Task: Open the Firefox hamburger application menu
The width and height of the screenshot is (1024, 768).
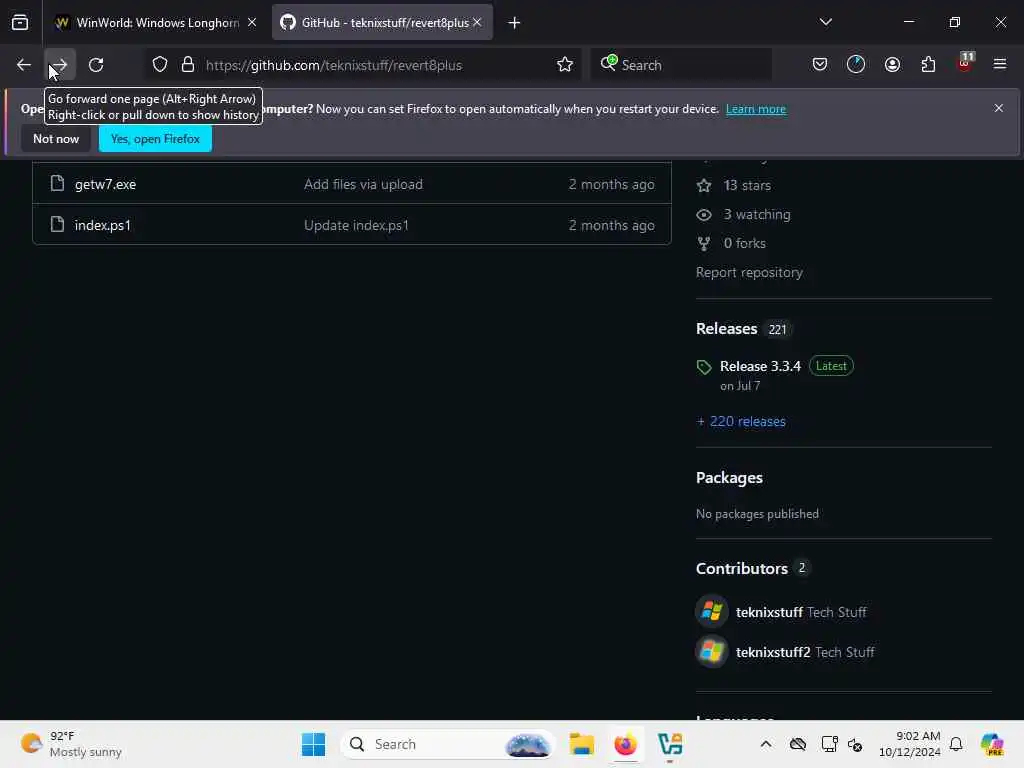Action: click(x=1000, y=64)
